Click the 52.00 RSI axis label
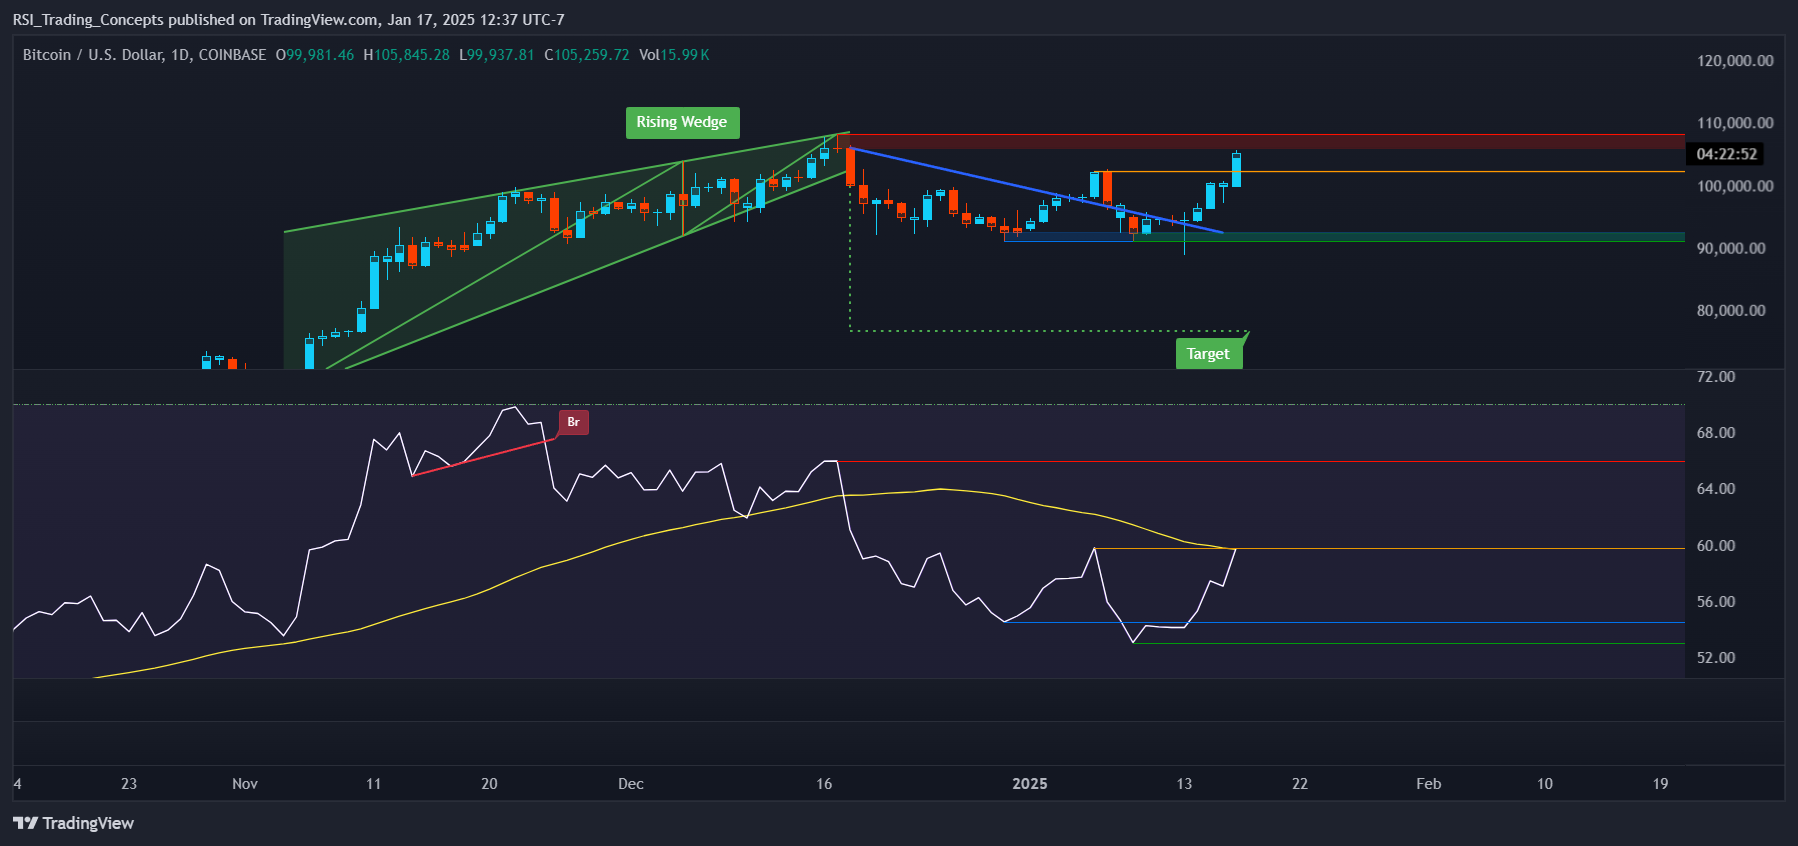This screenshot has height=846, width=1798. click(x=1716, y=658)
